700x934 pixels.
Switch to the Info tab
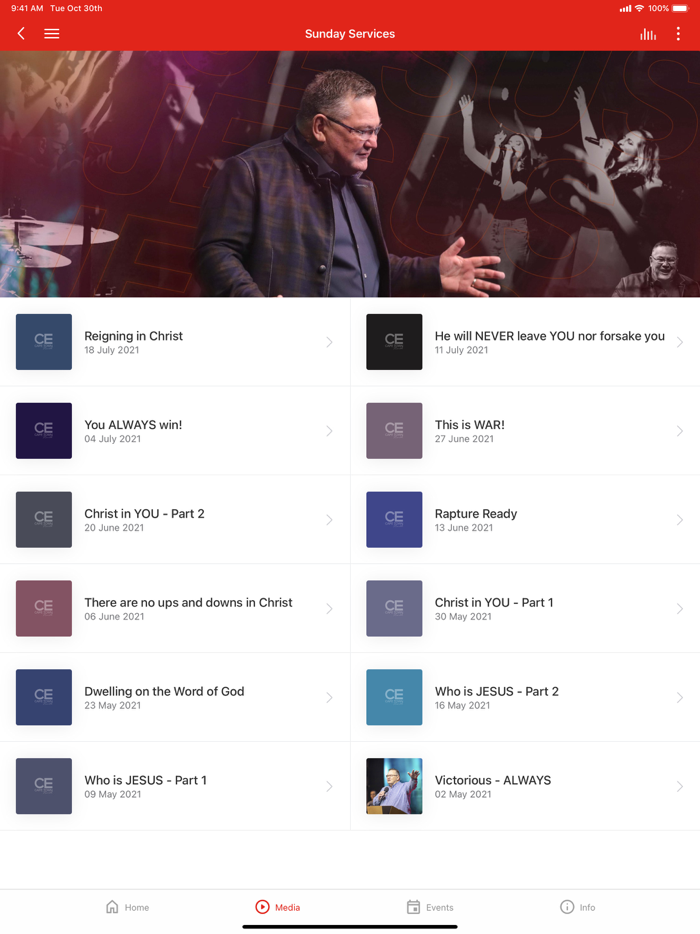tap(577, 907)
